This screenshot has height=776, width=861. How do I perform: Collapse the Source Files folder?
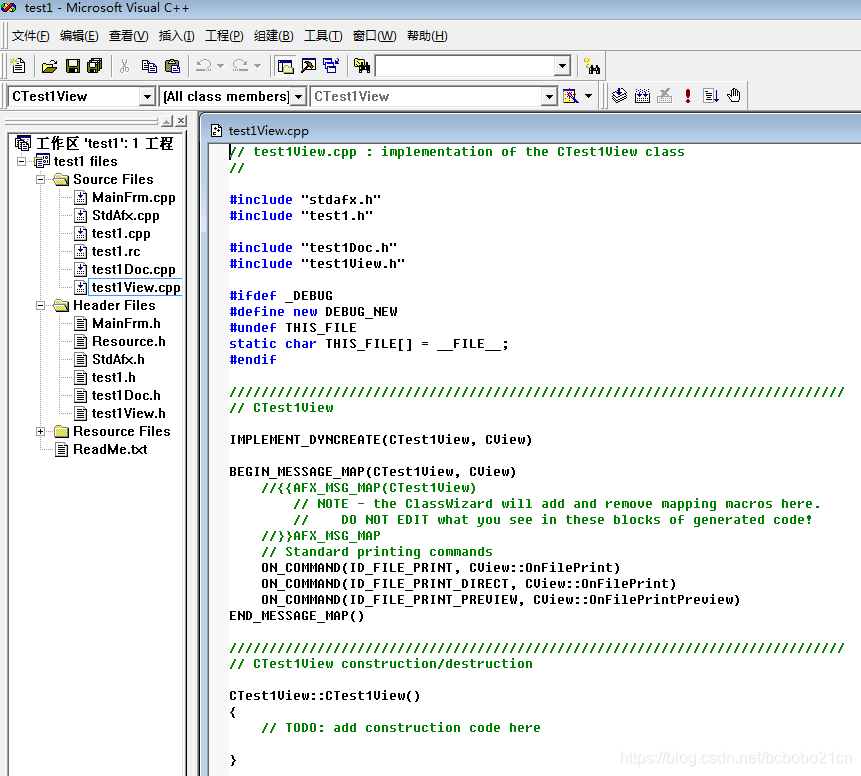point(40,180)
